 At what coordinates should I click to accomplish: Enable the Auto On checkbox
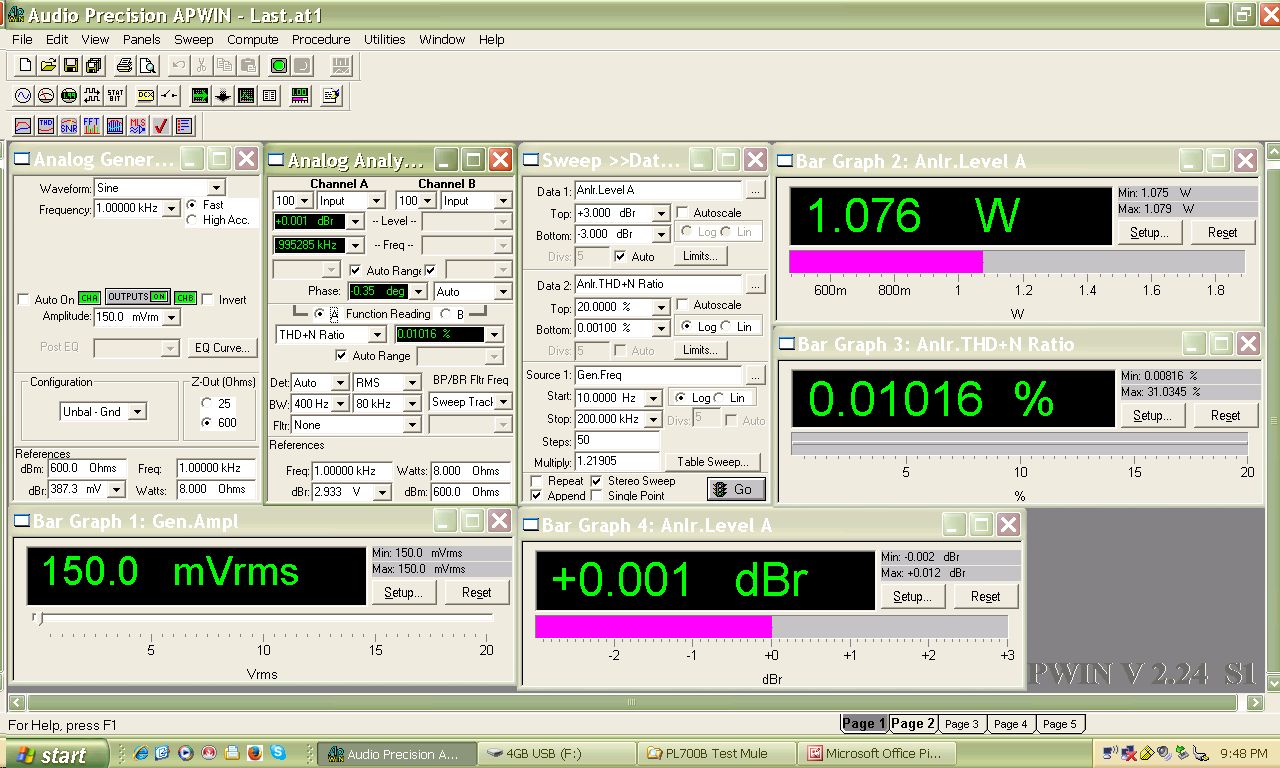(24, 300)
